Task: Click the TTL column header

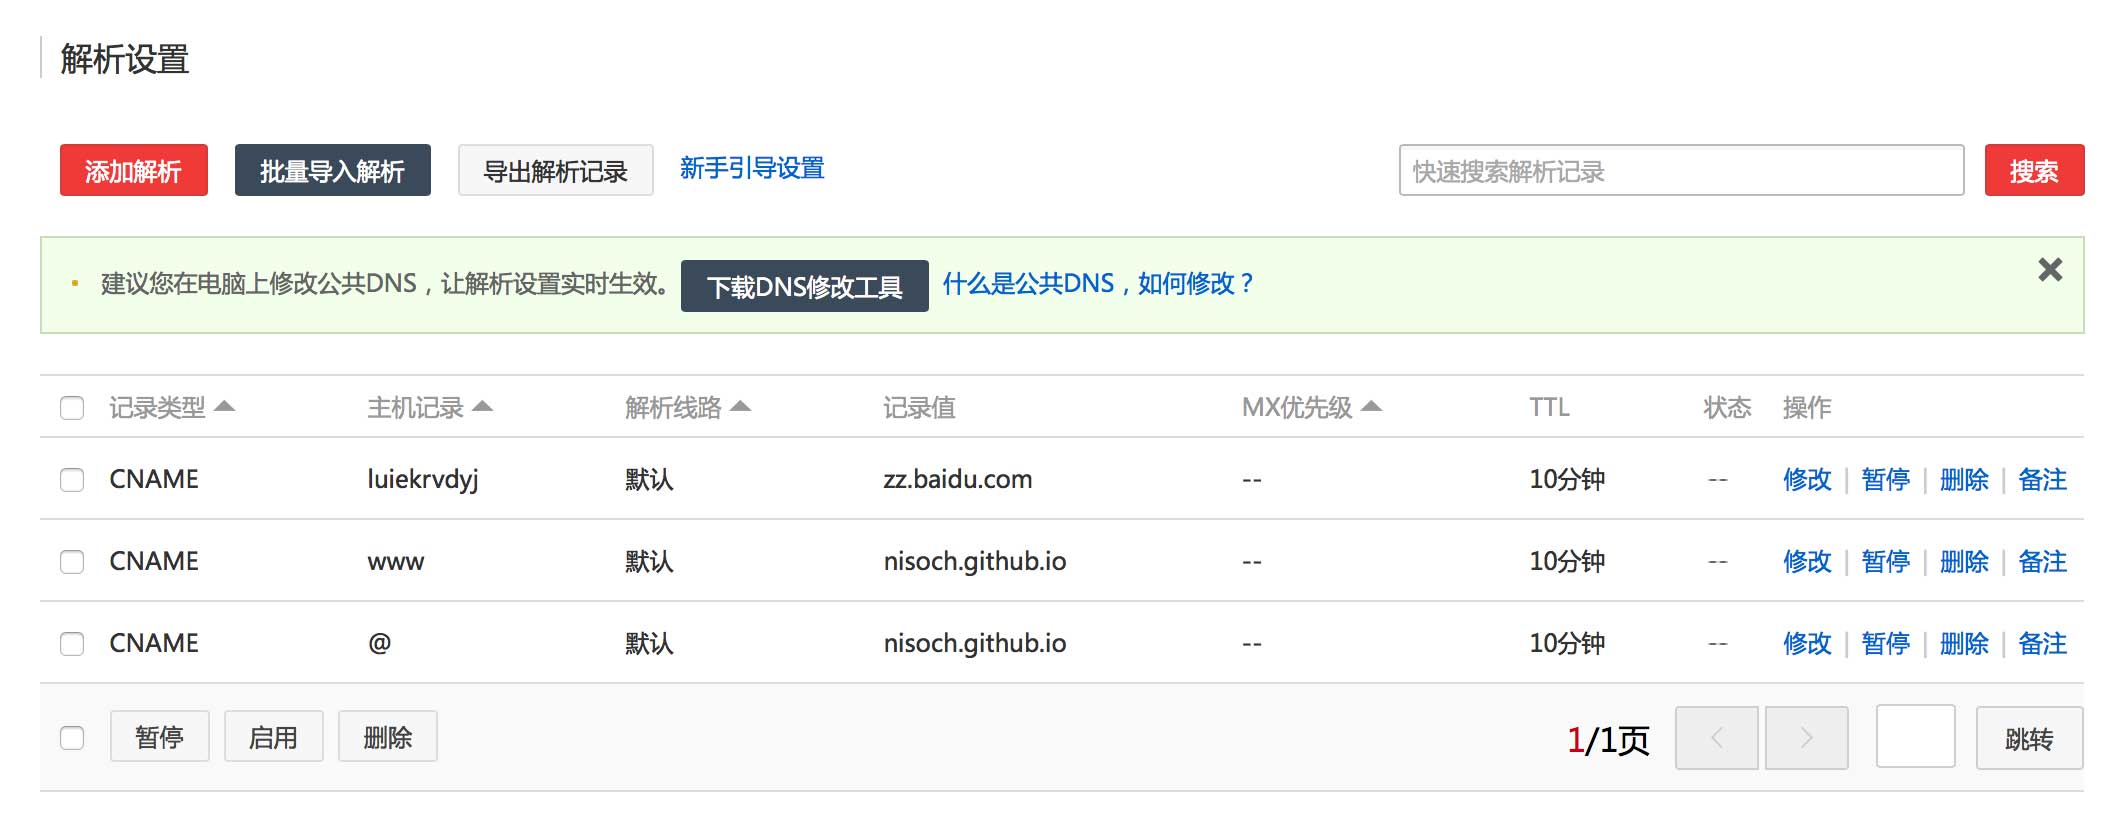Action: (1549, 408)
